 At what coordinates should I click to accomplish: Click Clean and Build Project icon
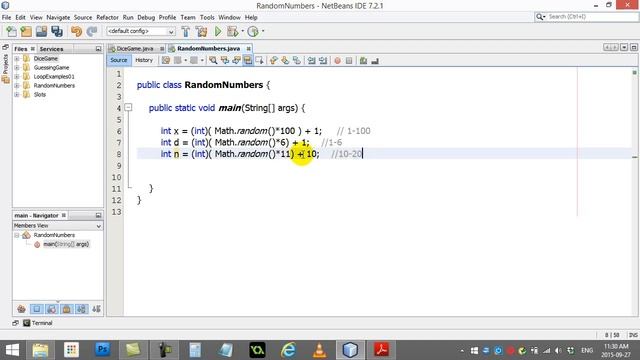pos(201,31)
